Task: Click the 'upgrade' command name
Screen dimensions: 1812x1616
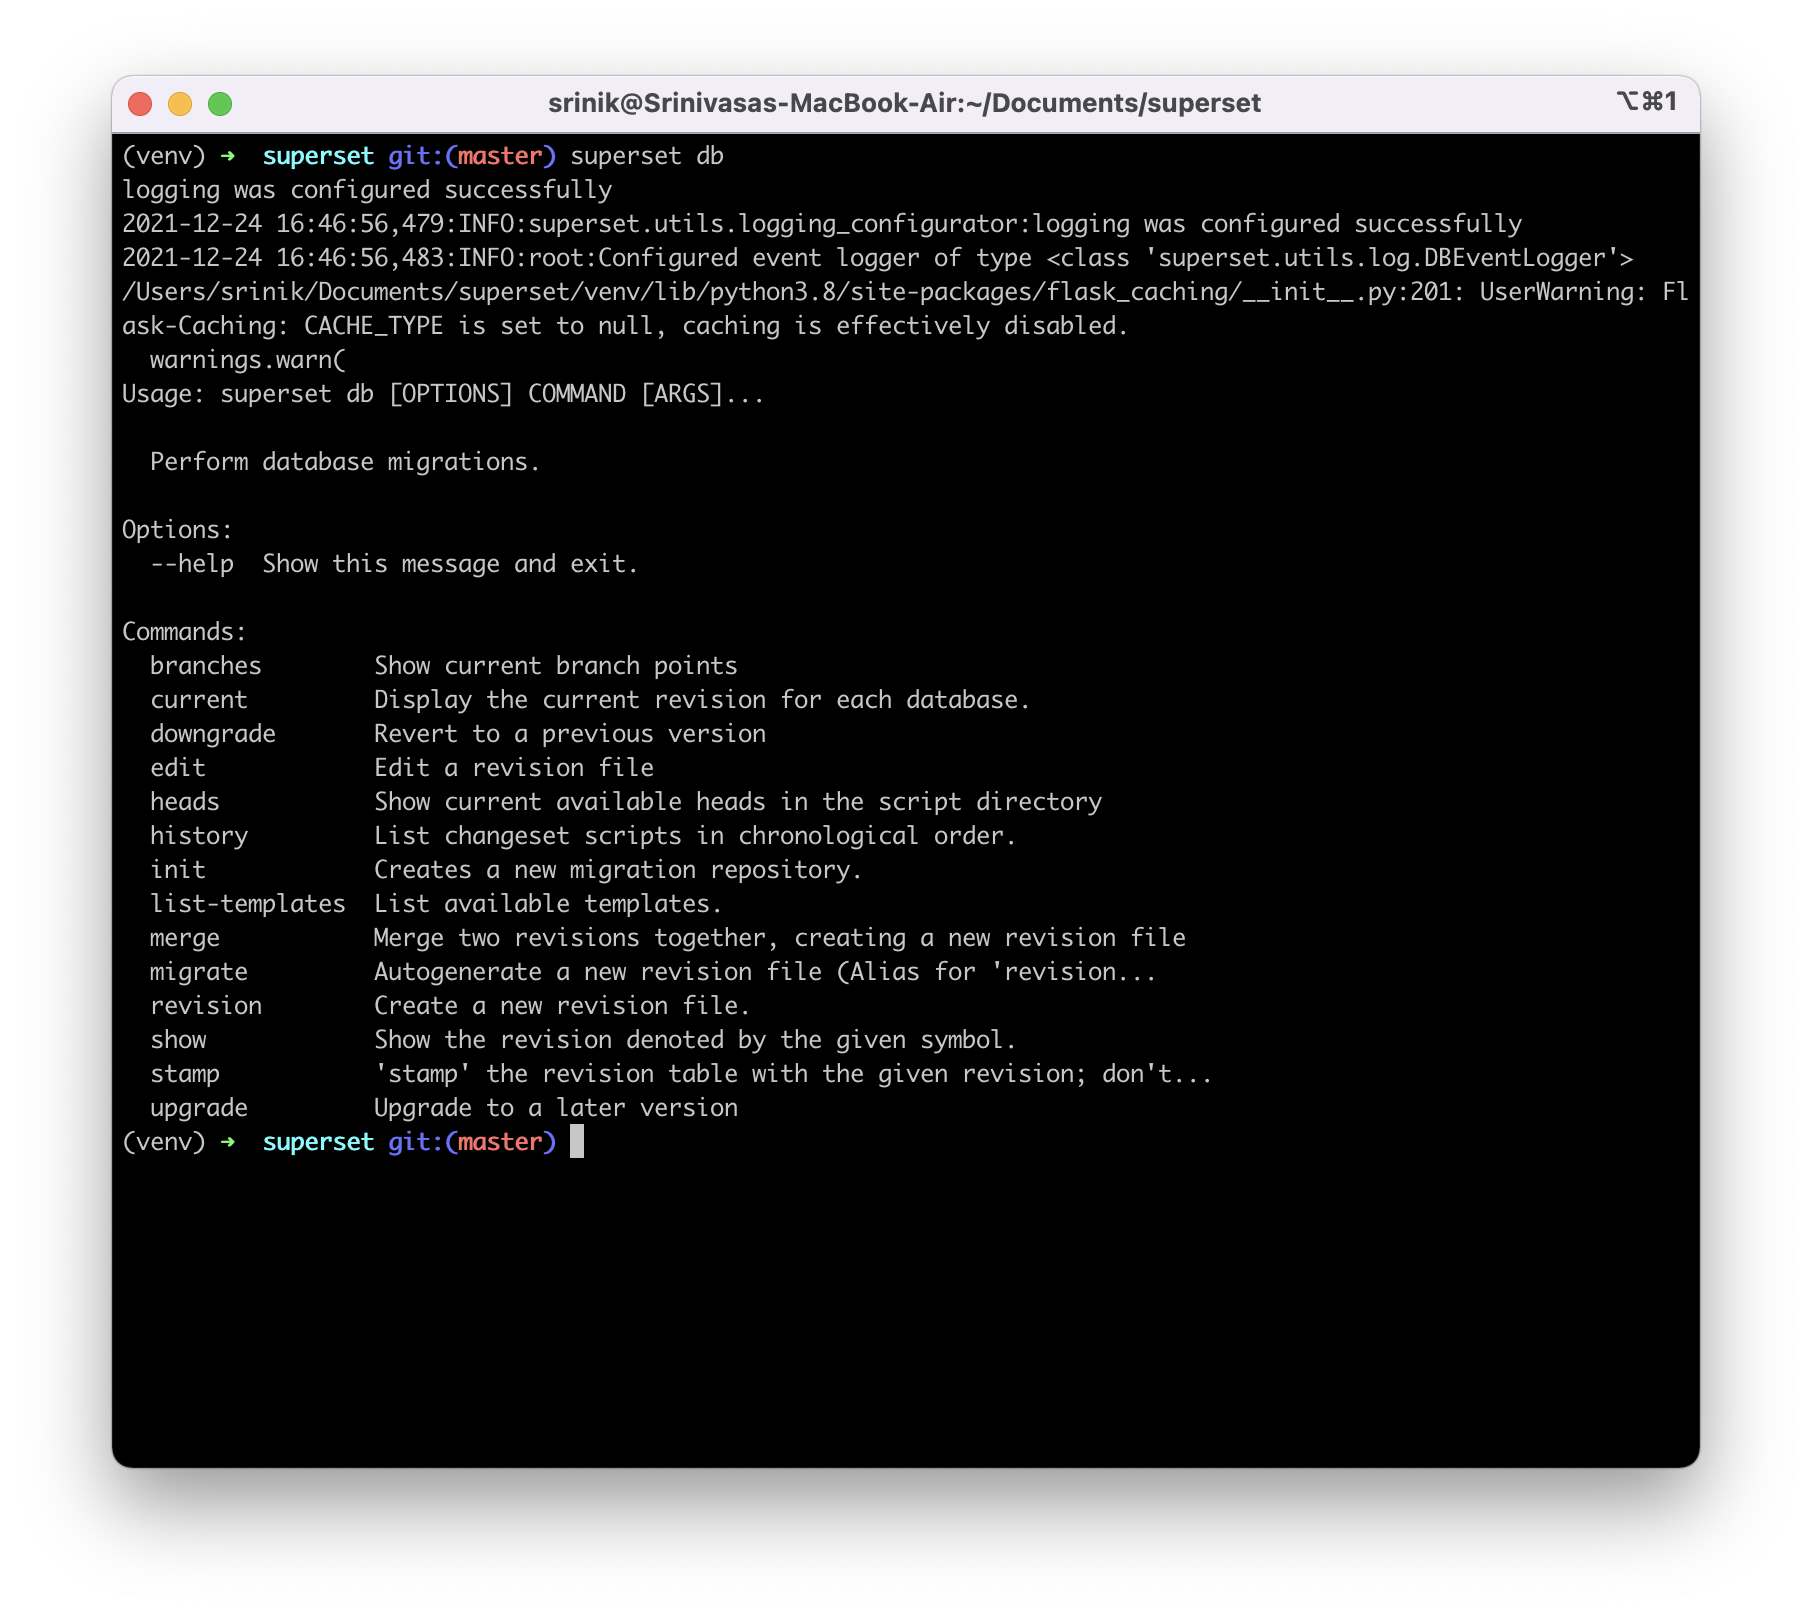Action: [x=199, y=1108]
